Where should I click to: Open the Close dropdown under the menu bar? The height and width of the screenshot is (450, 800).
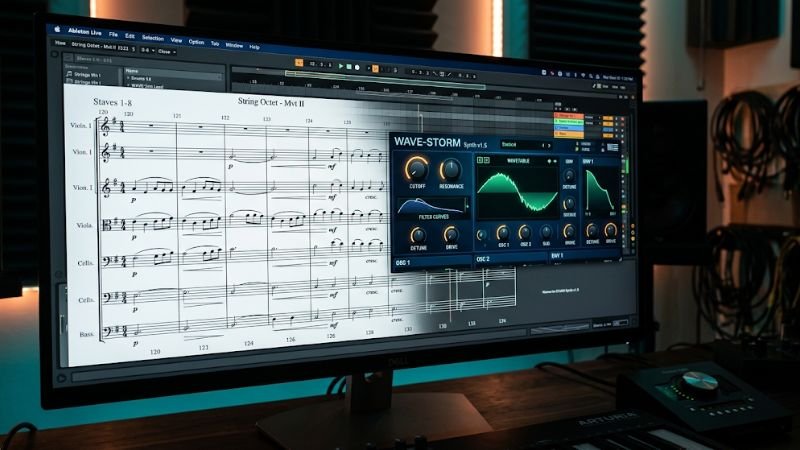click(x=166, y=52)
